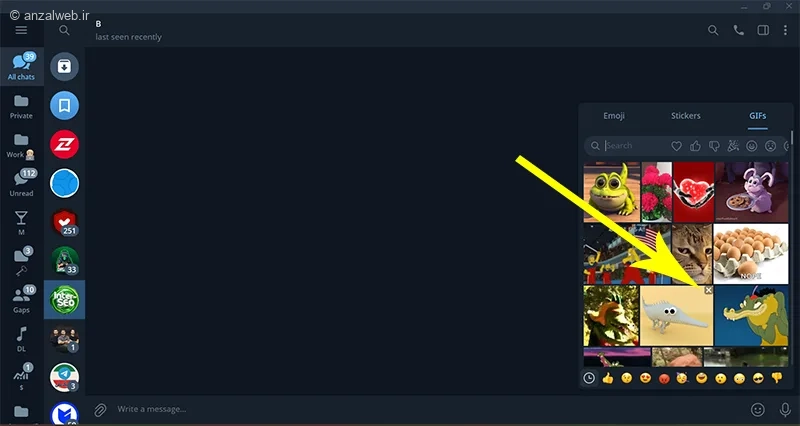Click the phone call icon in header
The image size is (800, 426).
[738, 30]
